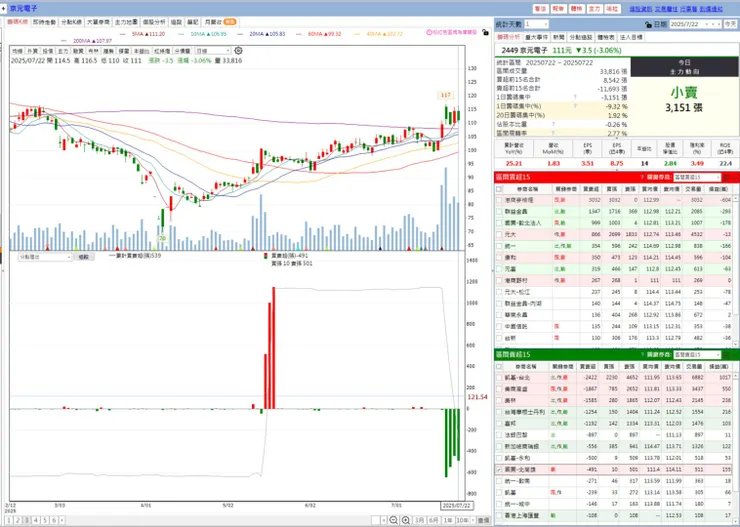Image resolution: width=740 pixels, height=527 pixels.
Task: Go to chart page 2 at bottom left
Action: tap(17, 520)
